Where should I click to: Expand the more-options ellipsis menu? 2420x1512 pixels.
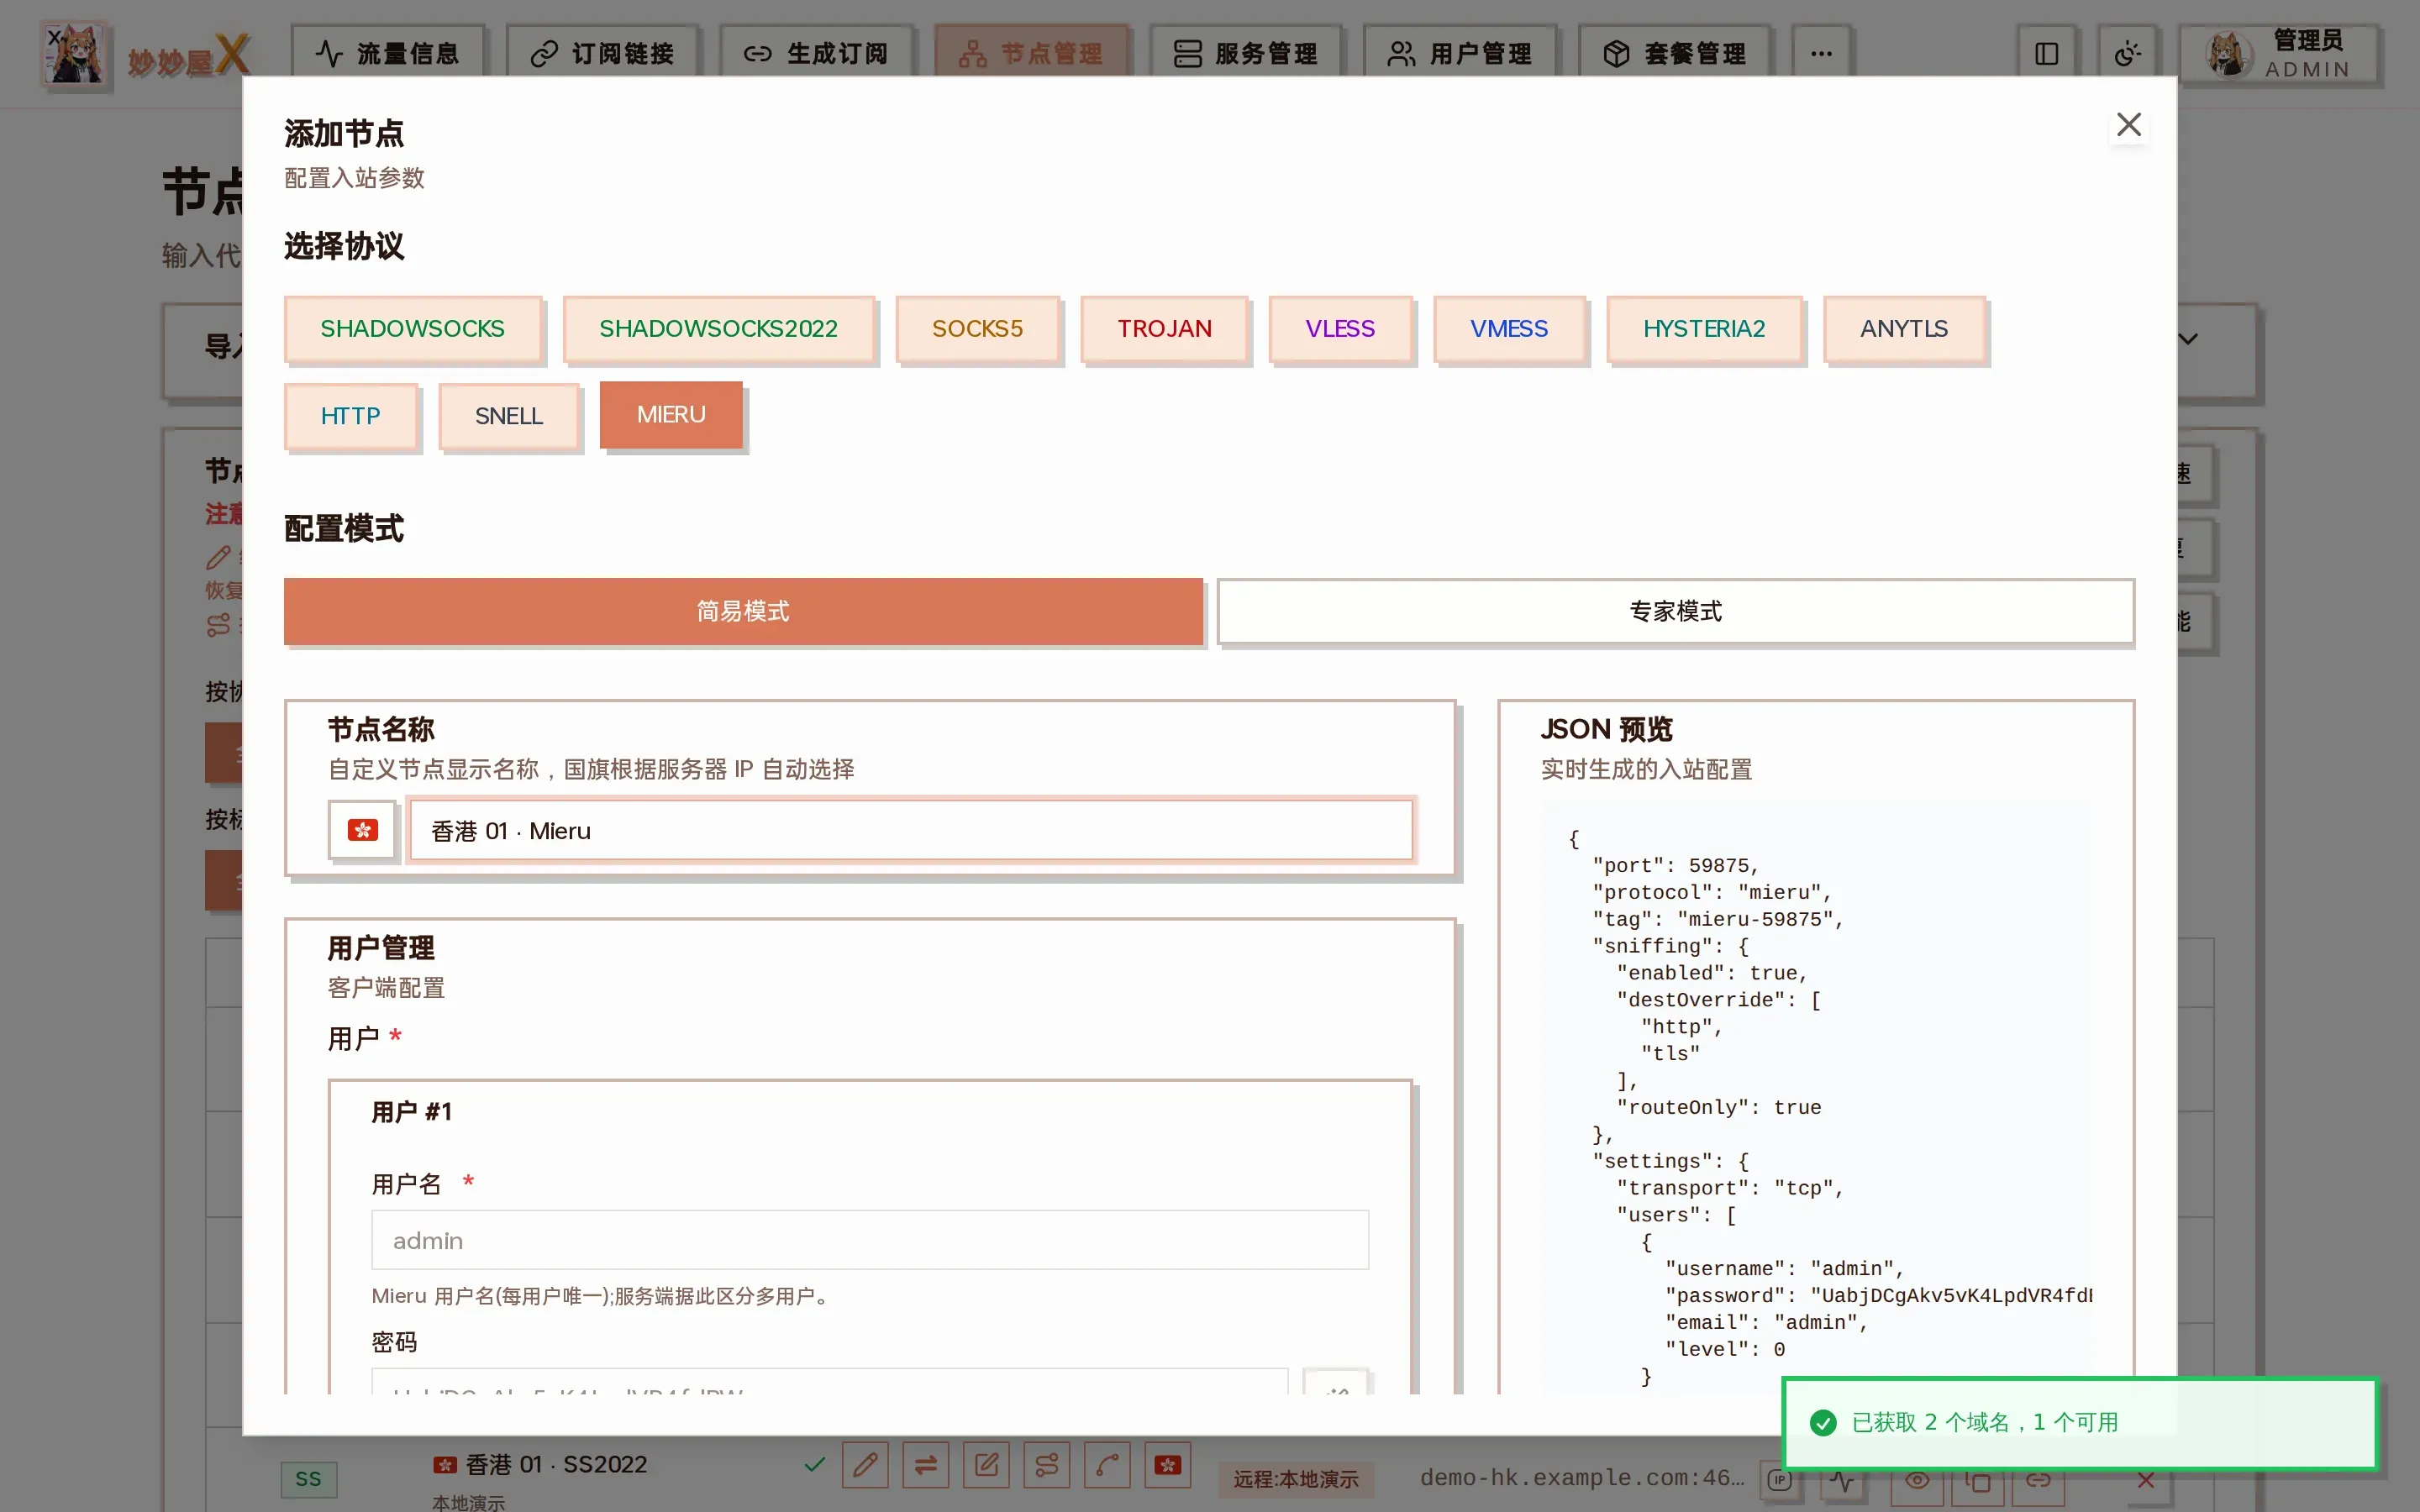click(x=1821, y=53)
